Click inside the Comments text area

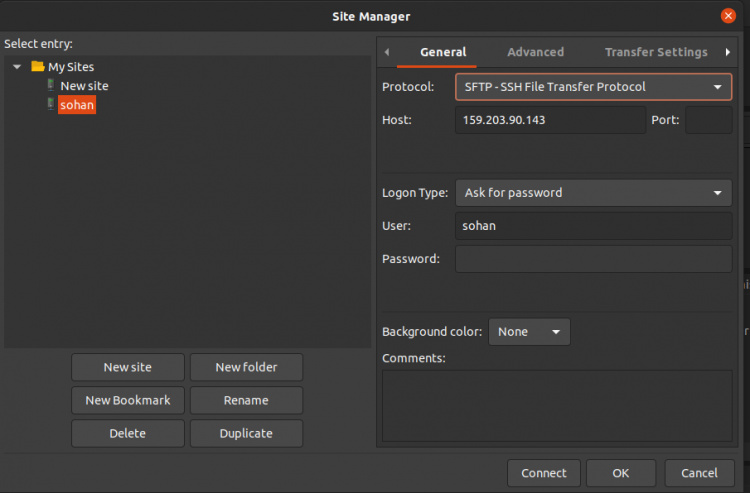[x=556, y=405]
